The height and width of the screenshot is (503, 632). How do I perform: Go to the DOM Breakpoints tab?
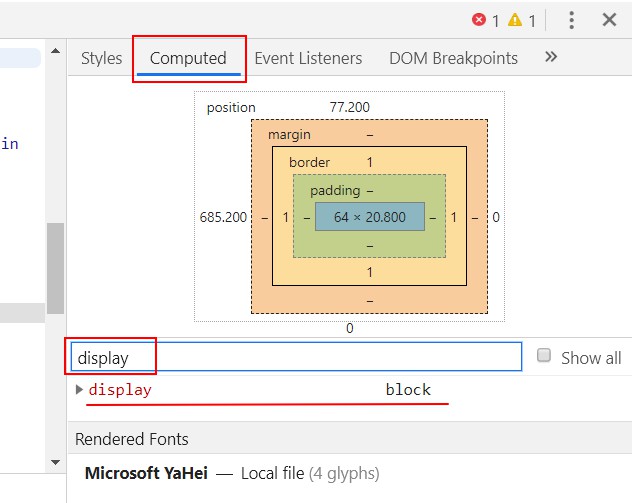453,58
